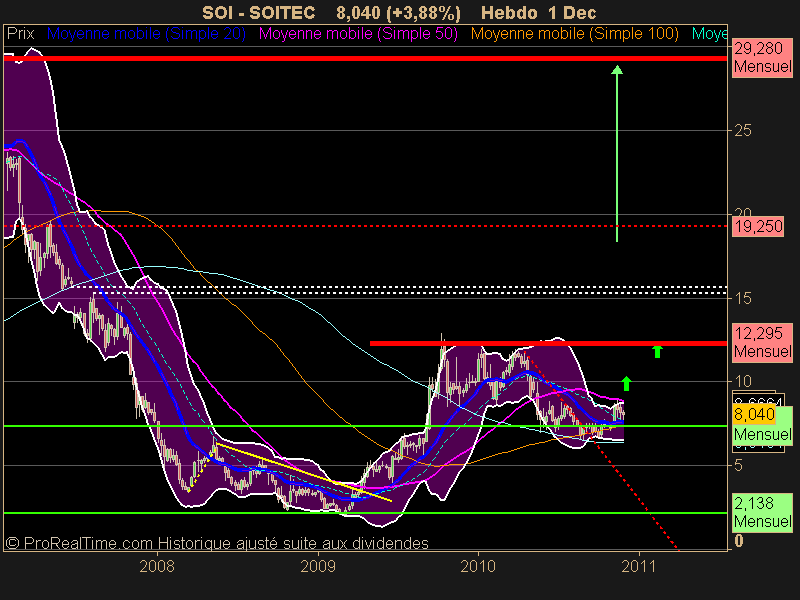Select the Moyenne mobile (Simple 50) legend
This screenshot has height=600, width=800.
coord(358,34)
